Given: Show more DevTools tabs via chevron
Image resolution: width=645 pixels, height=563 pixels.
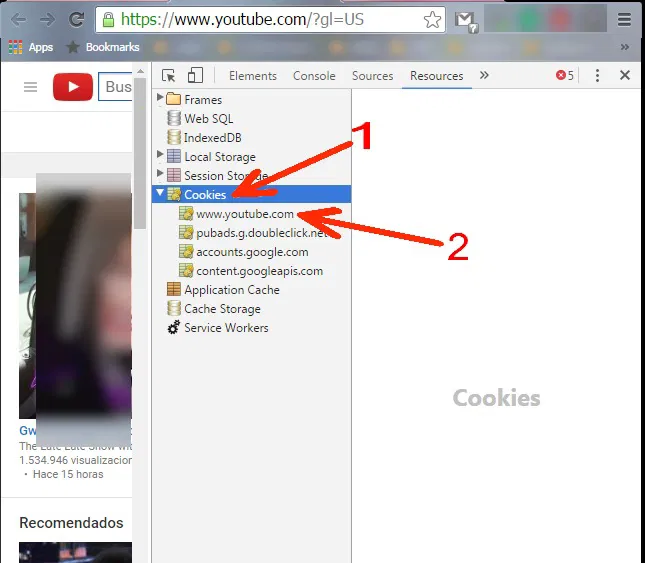Looking at the screenshot, I should coord(484,76).
